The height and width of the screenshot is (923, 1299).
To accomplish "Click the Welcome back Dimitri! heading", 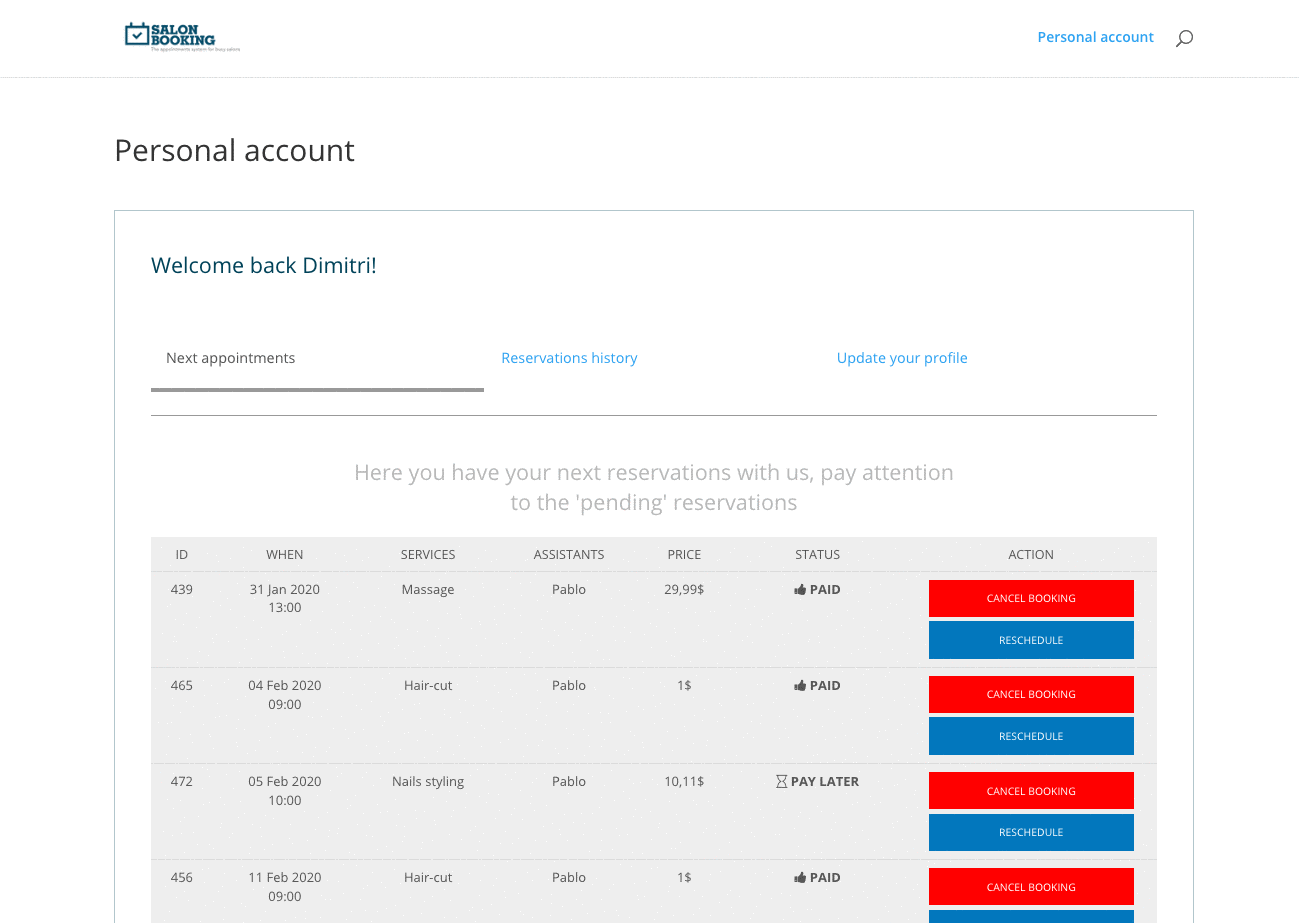I will [x=264, y=265].
